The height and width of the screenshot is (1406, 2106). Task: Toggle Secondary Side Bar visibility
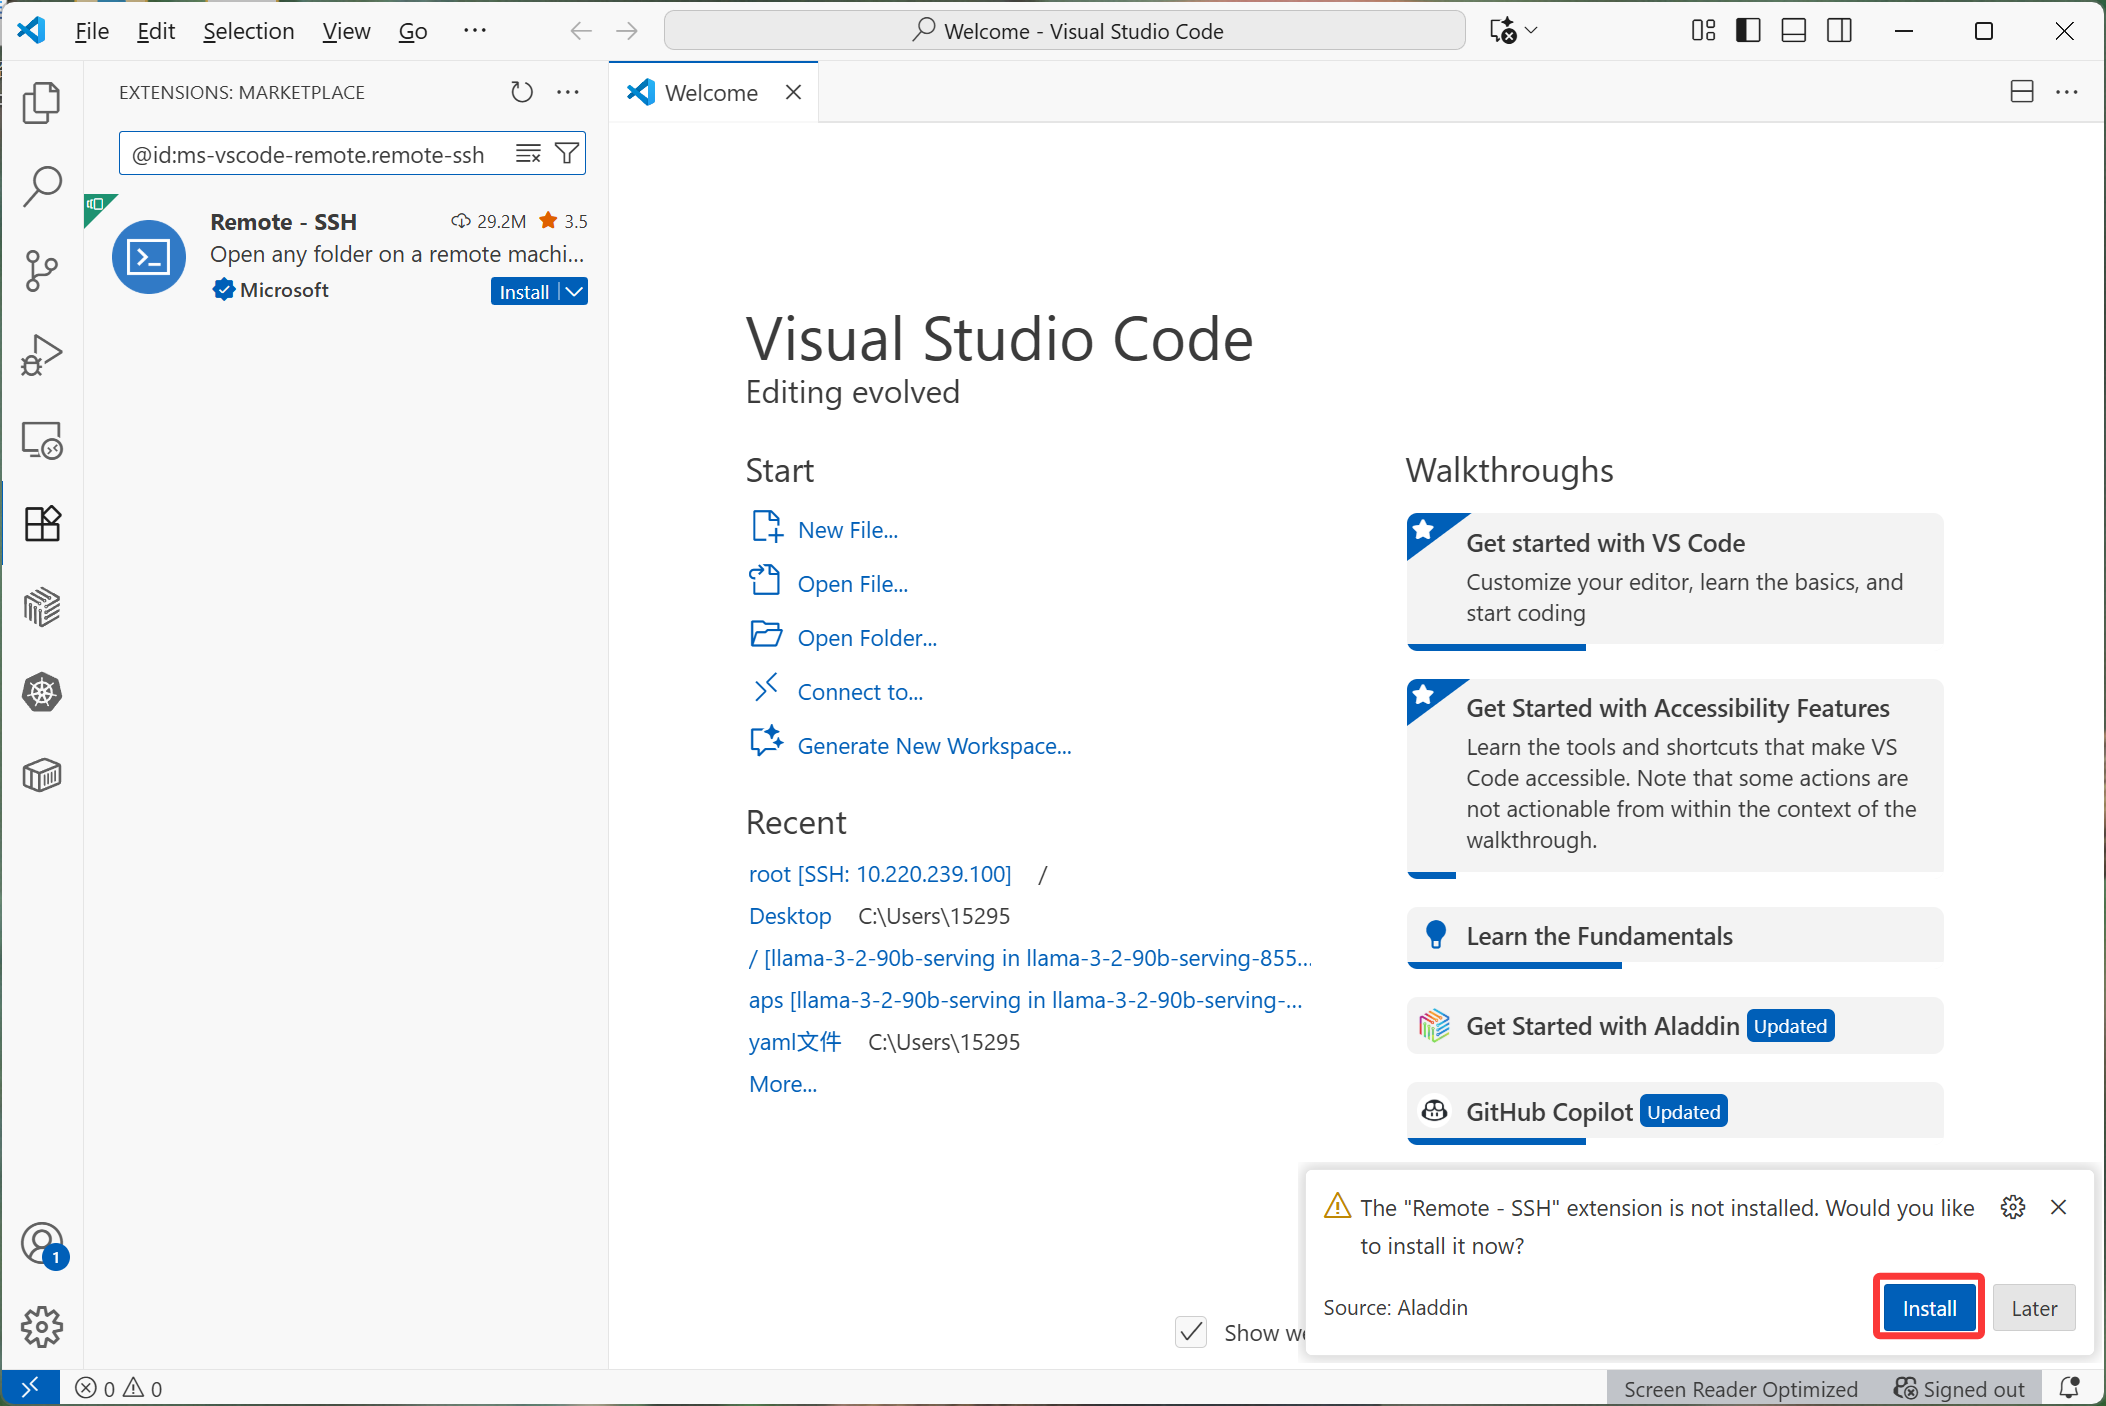coord(1839,31)
